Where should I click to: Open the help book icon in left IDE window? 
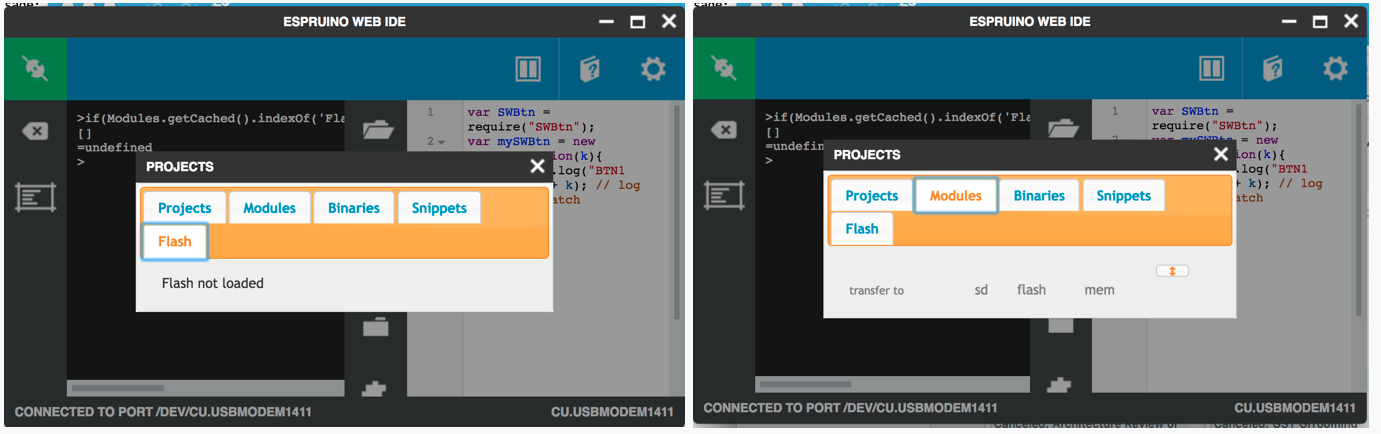[590, 69]
